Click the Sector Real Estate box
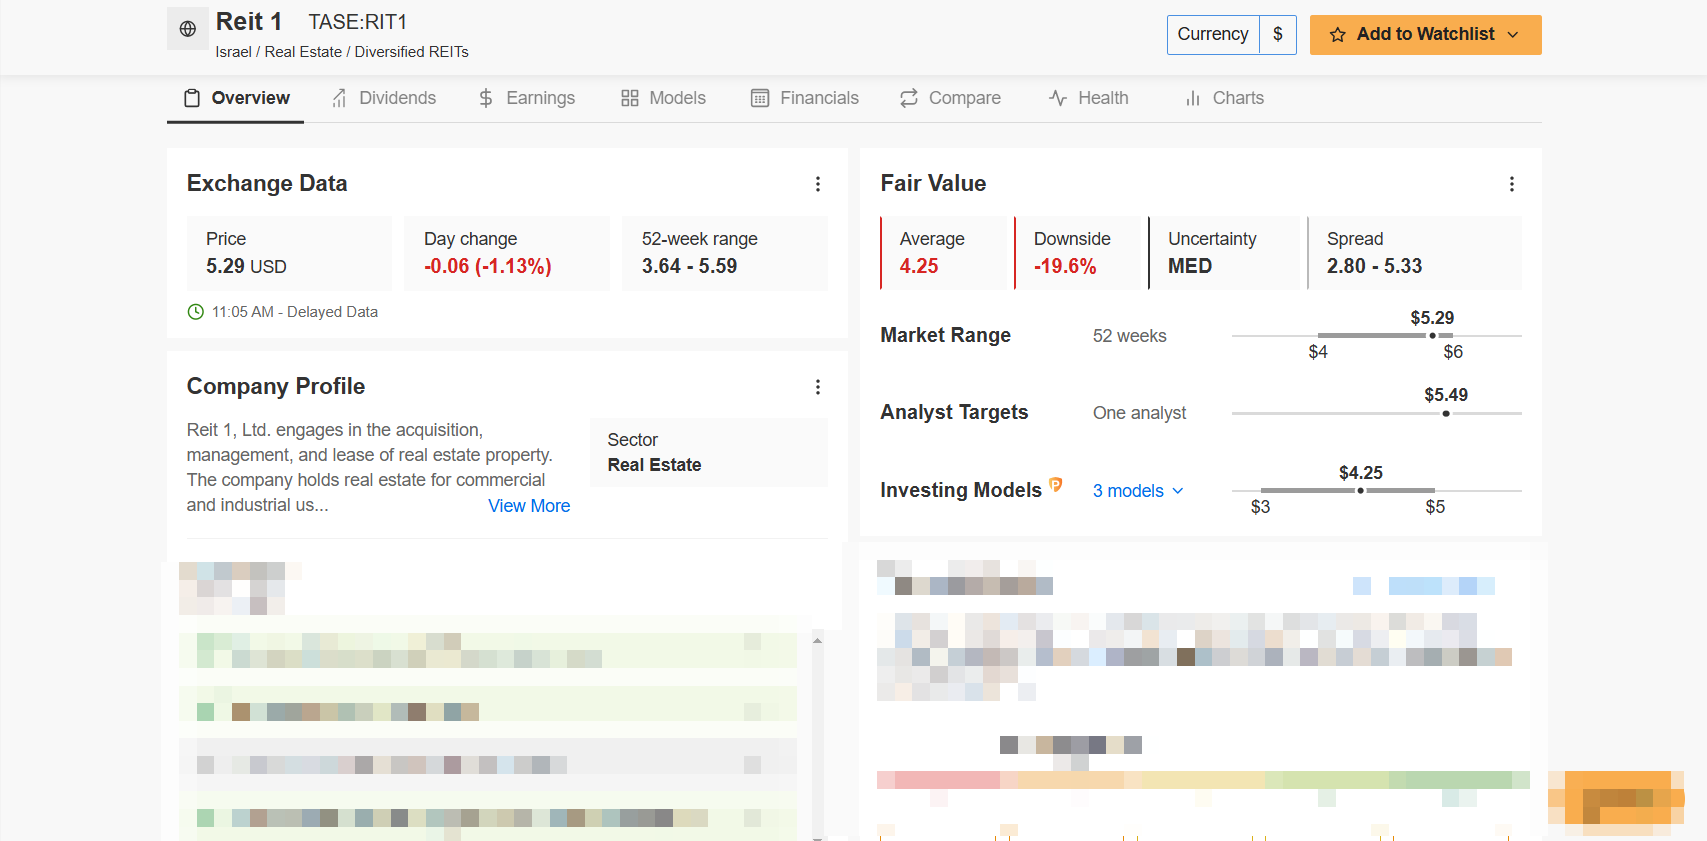The image size is (1707, 841). coord(709,452)
